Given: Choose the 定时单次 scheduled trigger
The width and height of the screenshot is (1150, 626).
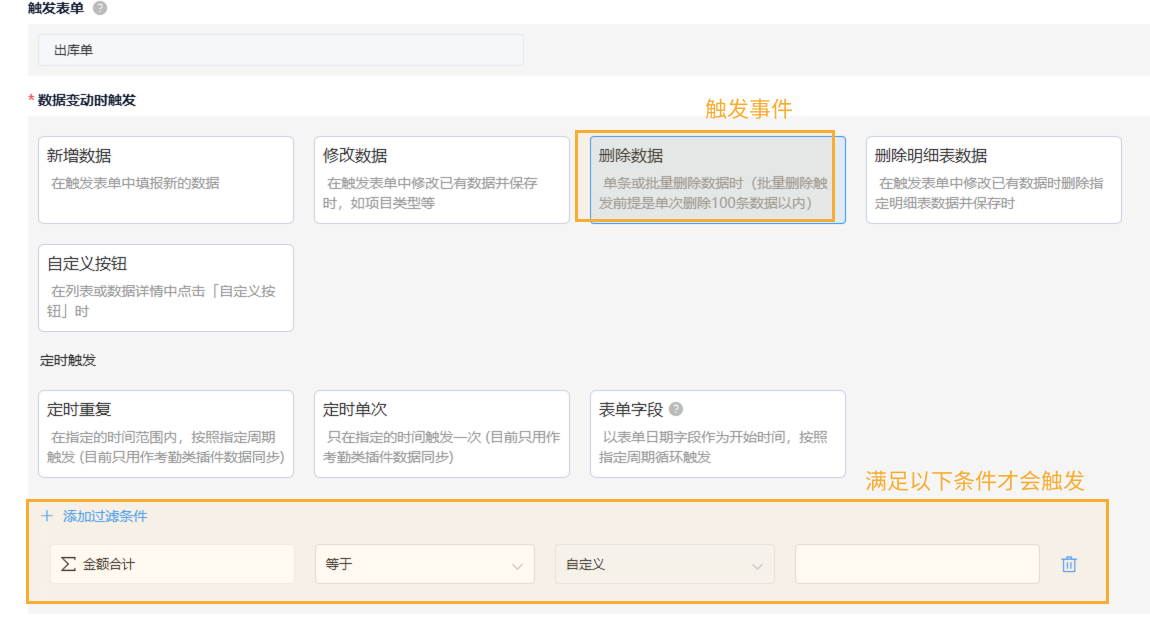Looking at the screenshot, I should pyautogui.click(x=442, y=434).
